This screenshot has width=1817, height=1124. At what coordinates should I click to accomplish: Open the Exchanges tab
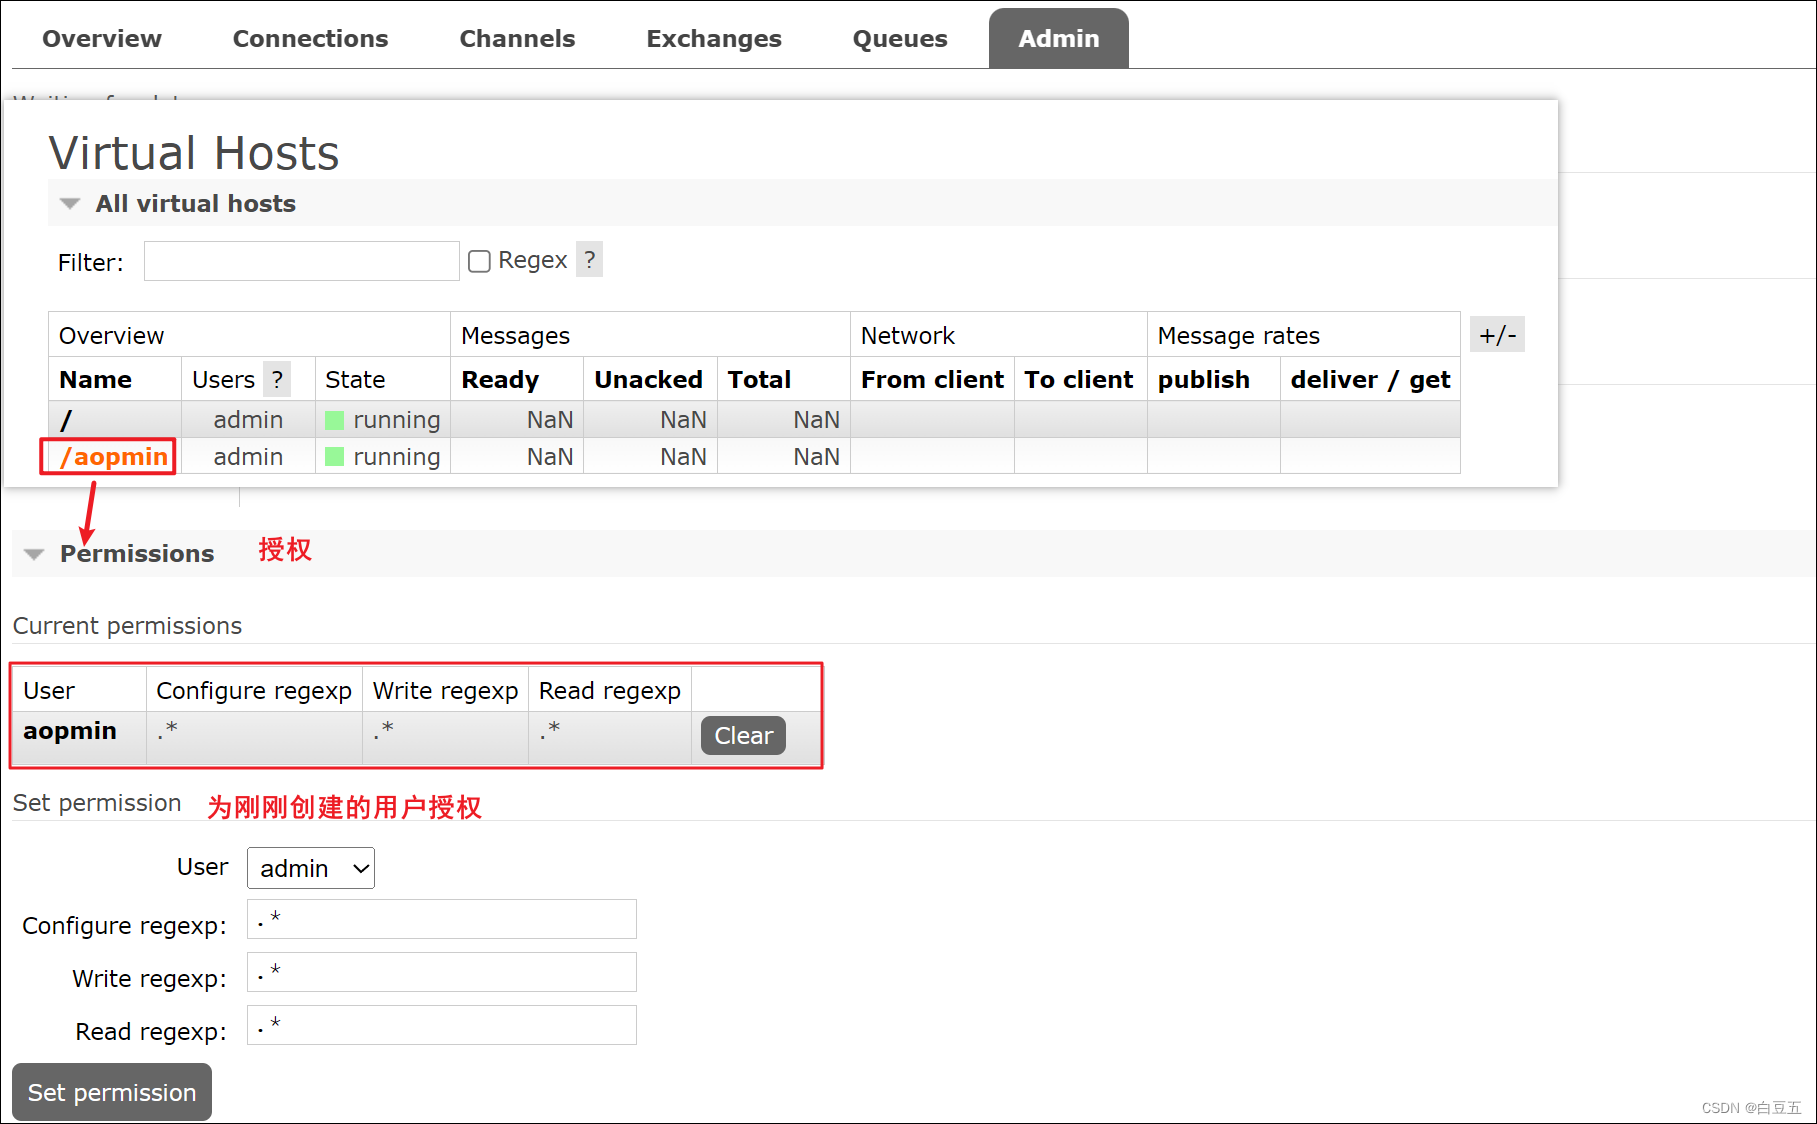point(714,39)
